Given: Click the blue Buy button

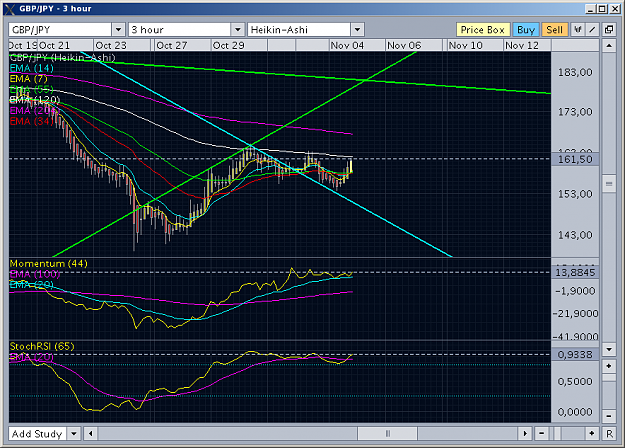Looking at the screenshot, I should click(526, 29).
